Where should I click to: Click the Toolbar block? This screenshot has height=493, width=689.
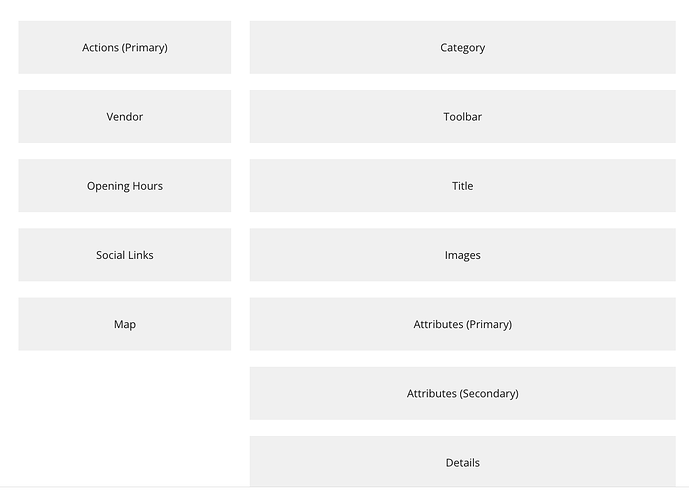pyautogui.click(x=463, y=116)
